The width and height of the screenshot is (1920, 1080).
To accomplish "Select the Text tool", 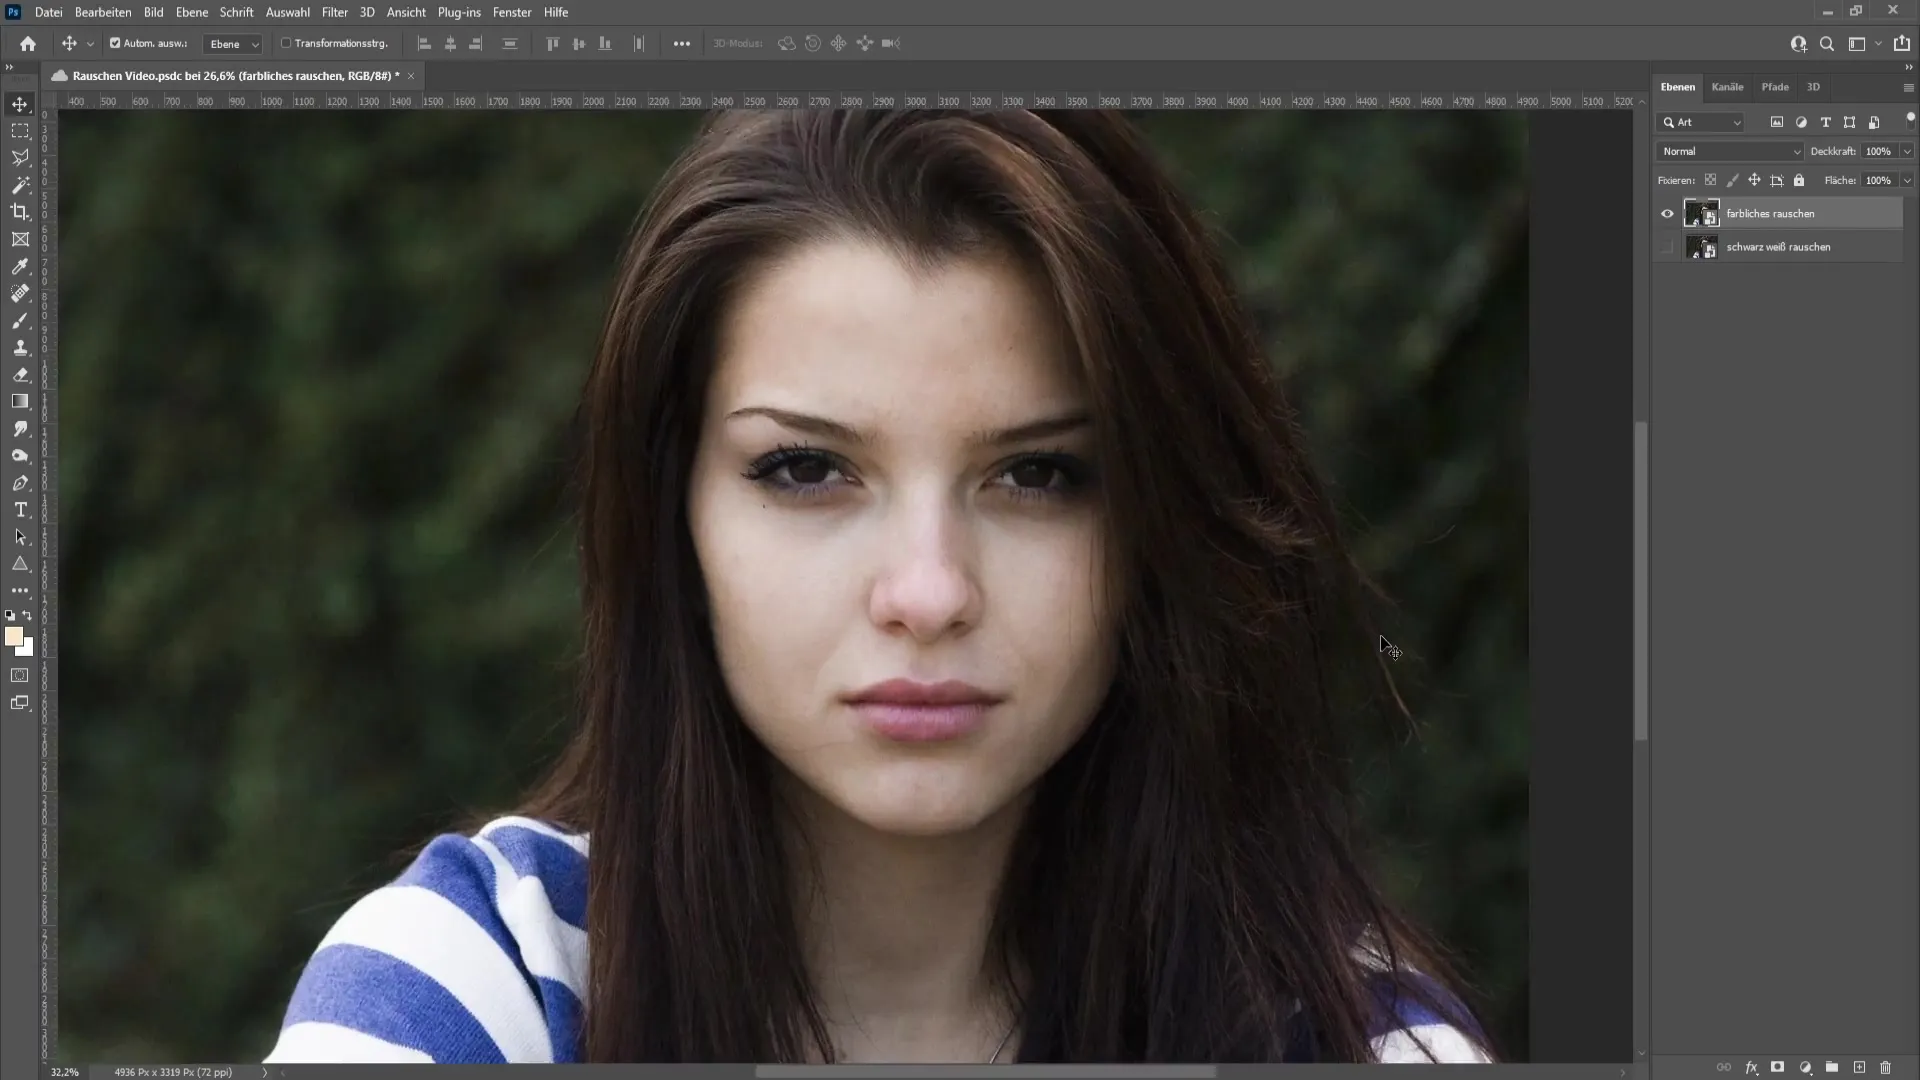I will (x=20, y=509).
